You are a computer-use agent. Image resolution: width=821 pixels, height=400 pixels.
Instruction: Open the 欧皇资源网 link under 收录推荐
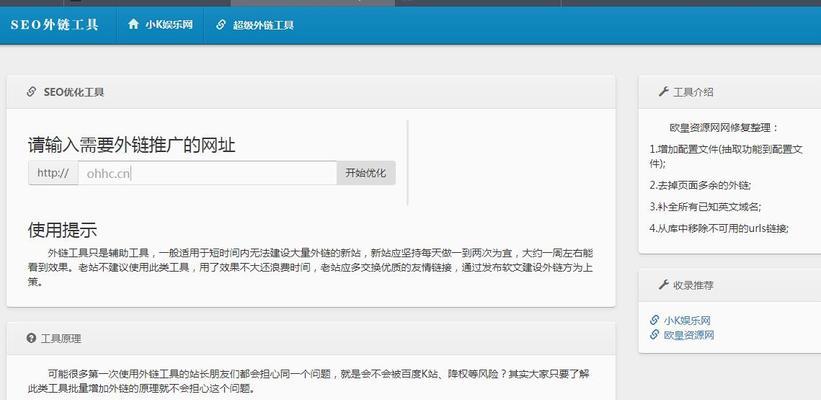[689, 335]
